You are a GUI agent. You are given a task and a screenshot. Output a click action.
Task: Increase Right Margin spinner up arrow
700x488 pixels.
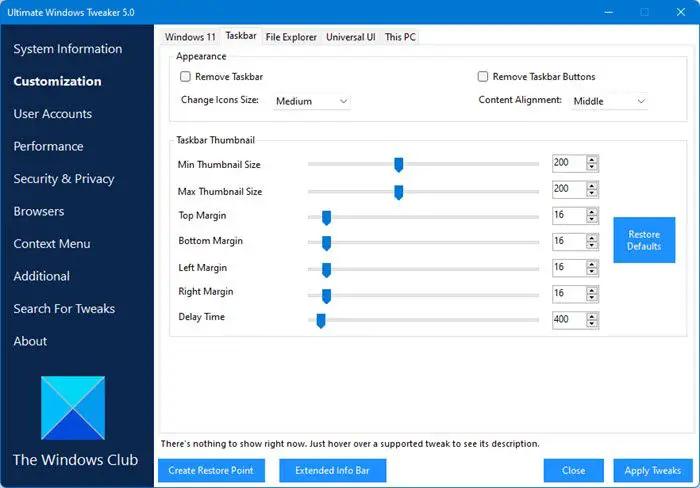click(592, 290)
